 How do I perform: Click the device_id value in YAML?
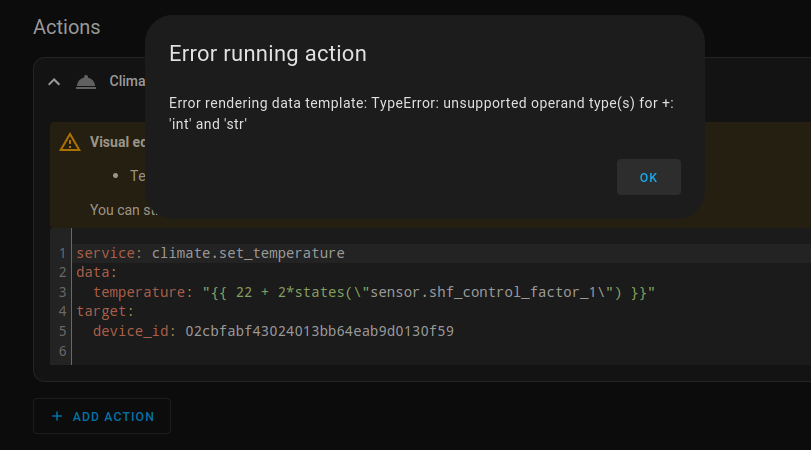point(319,330)
